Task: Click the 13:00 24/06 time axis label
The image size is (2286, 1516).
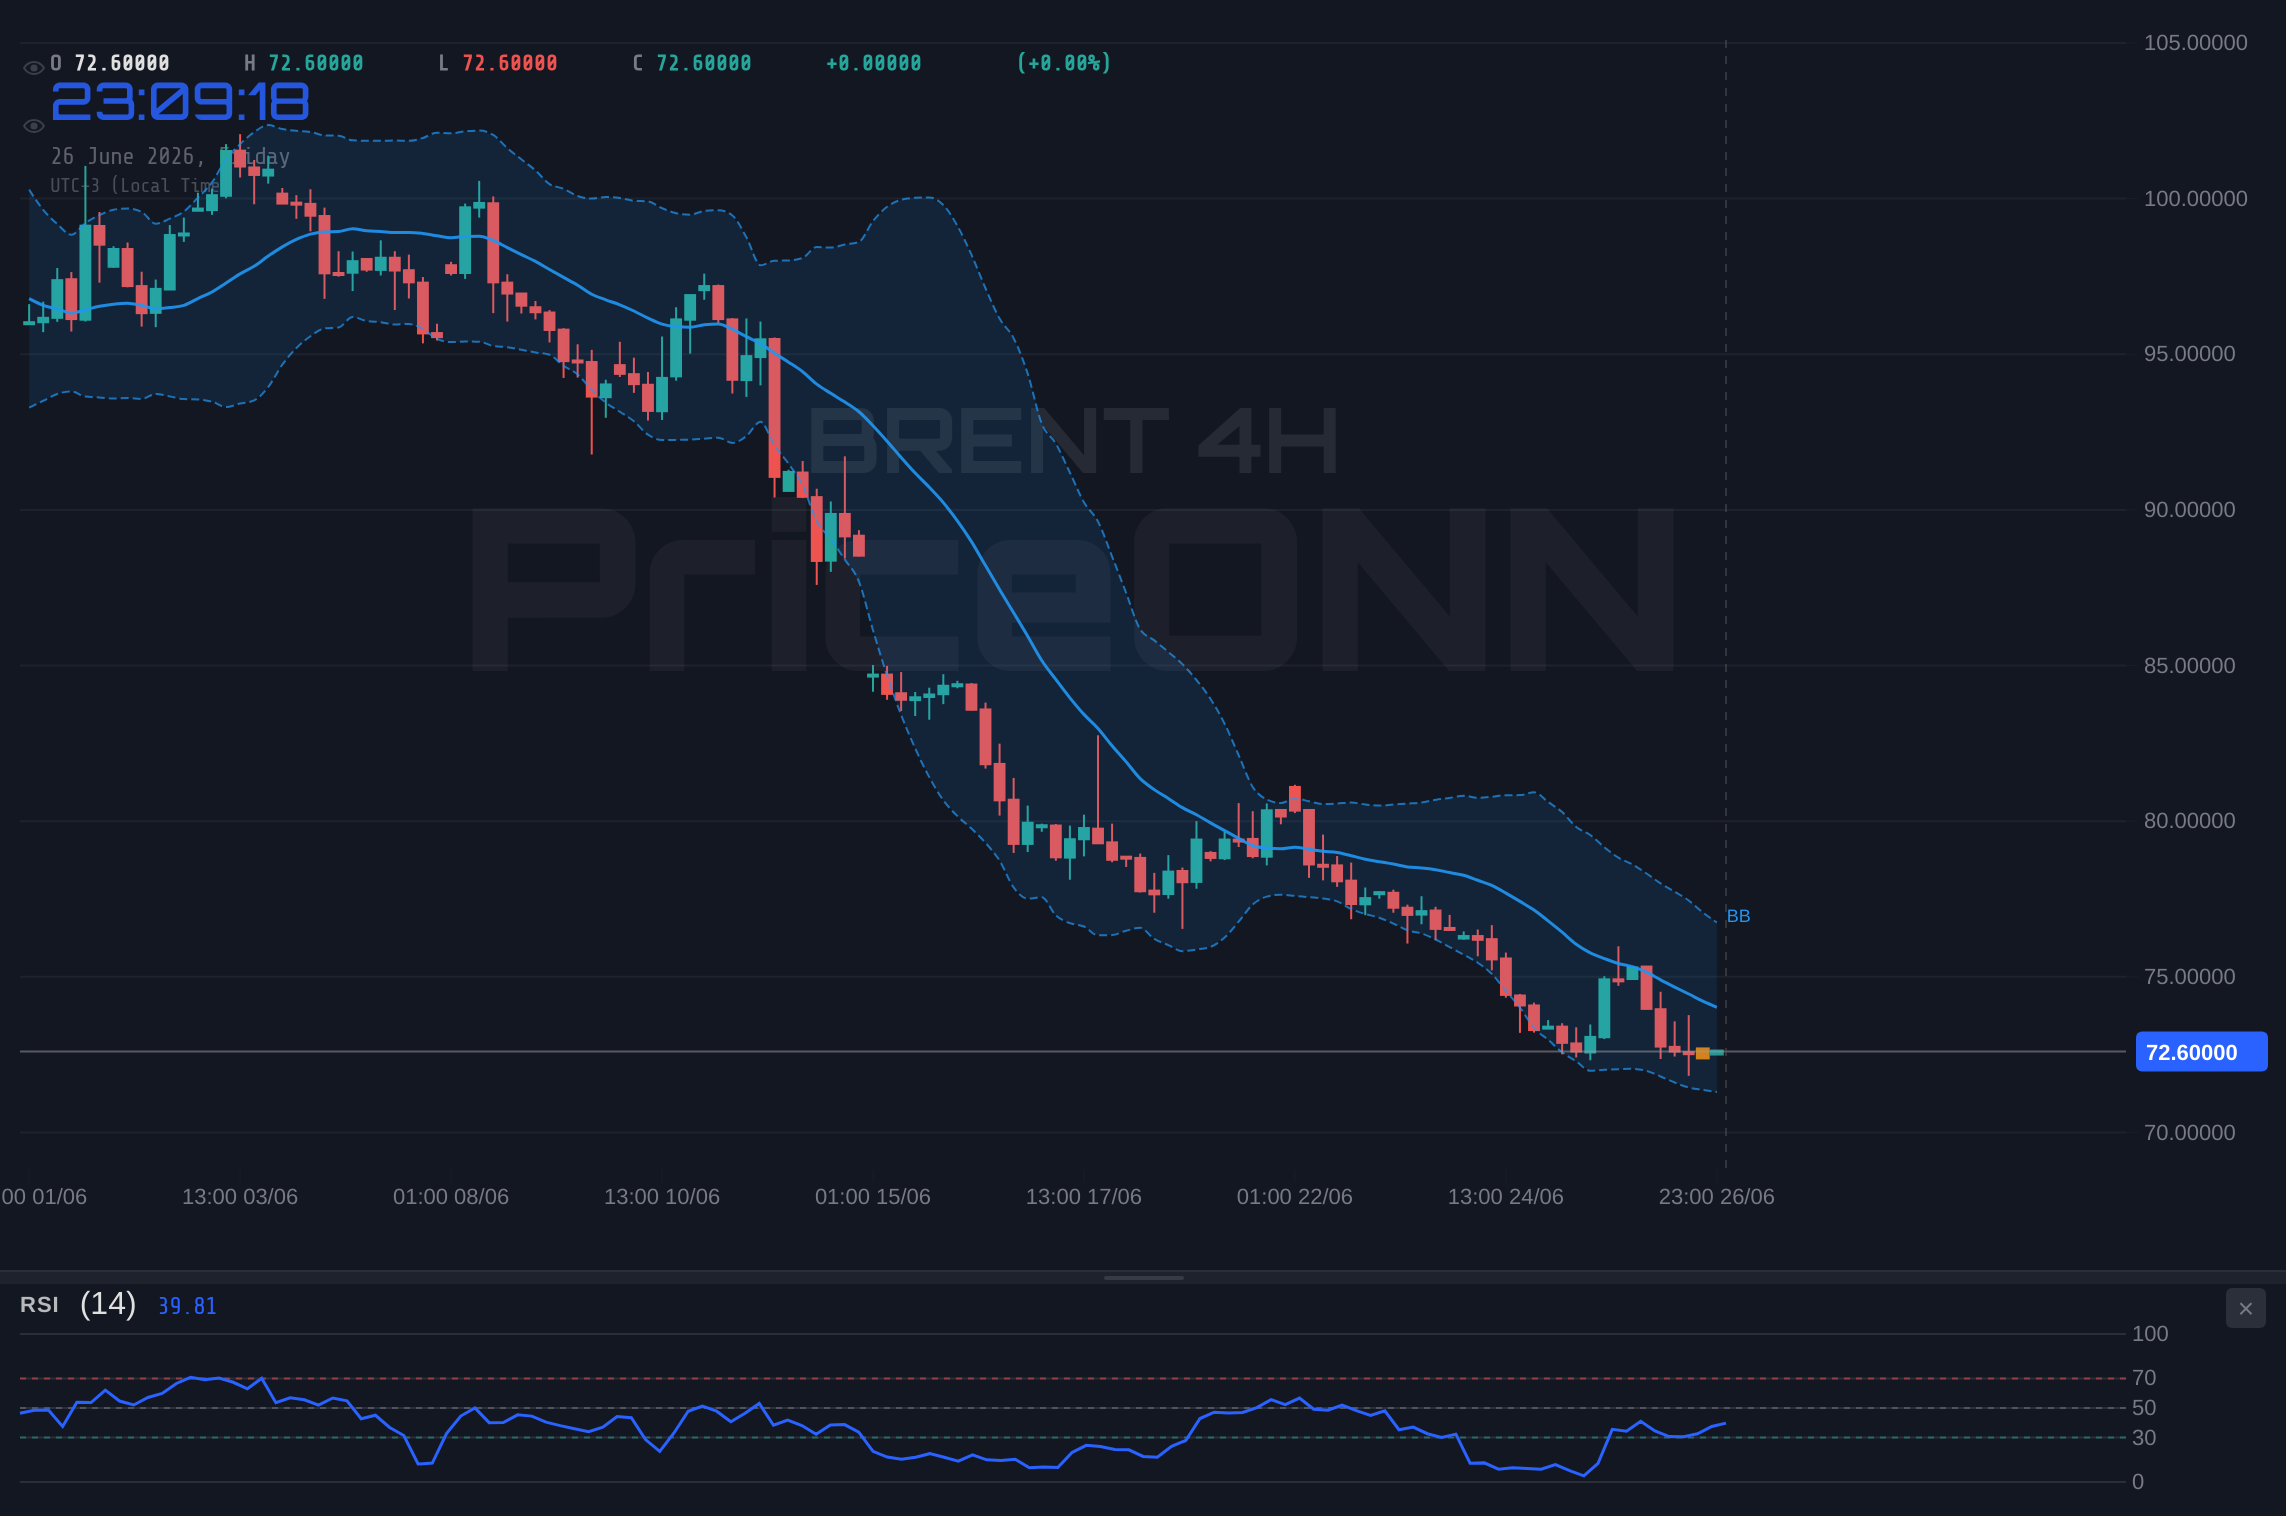Action: tap(1506, 1197)
